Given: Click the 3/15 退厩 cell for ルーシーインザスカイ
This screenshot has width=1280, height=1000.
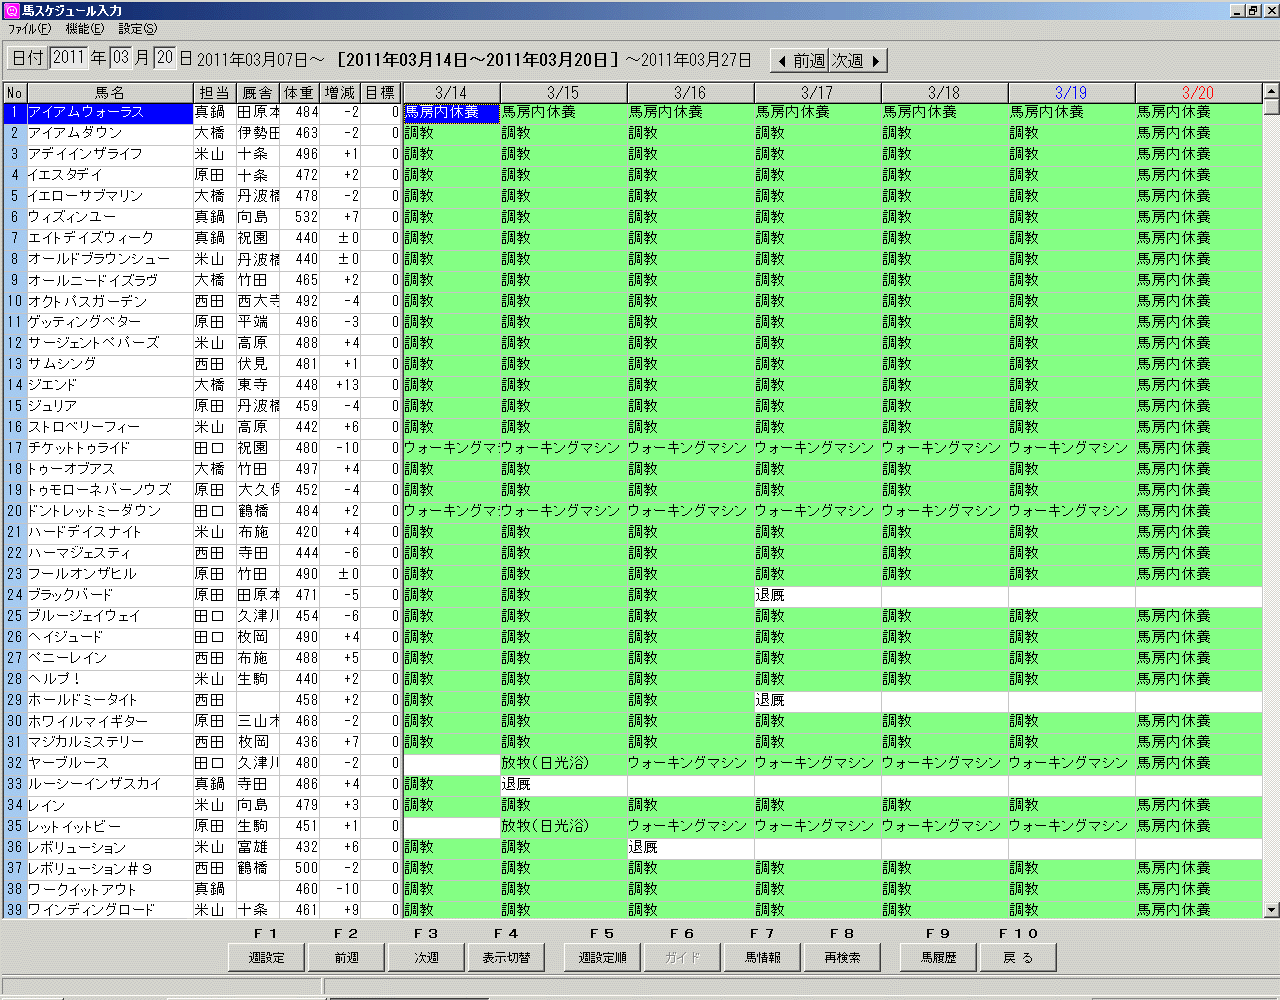Looking at the screenshot, I should coord(563,784).
